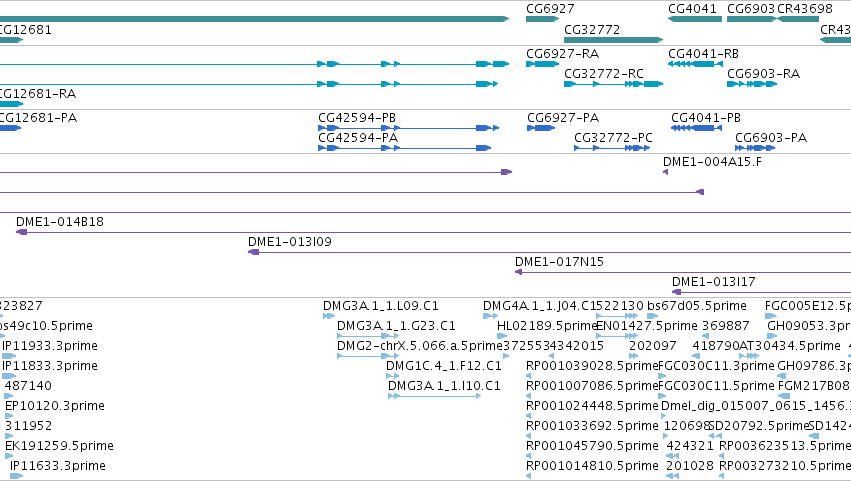Select RP001007086.5prime label

(x=592, y=386)
